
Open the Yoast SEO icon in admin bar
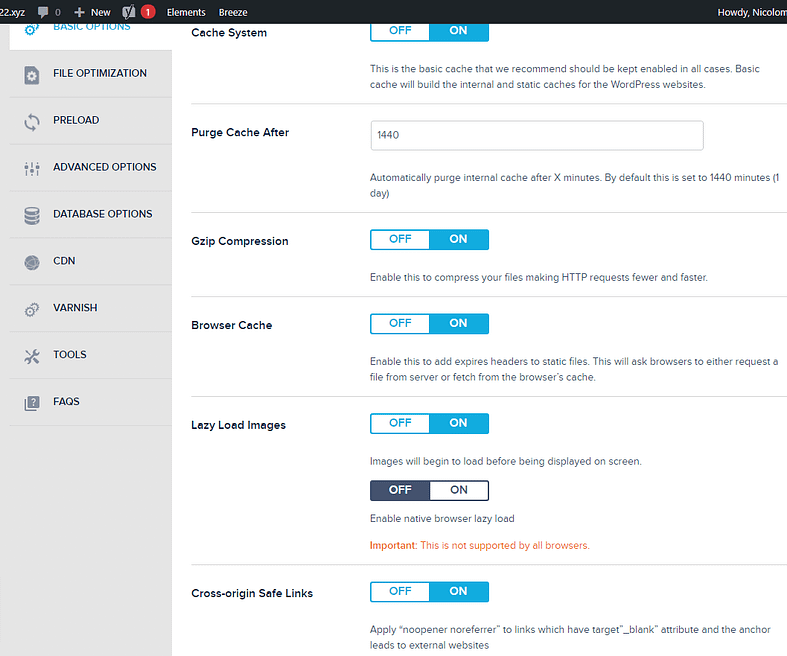(129, 12)
